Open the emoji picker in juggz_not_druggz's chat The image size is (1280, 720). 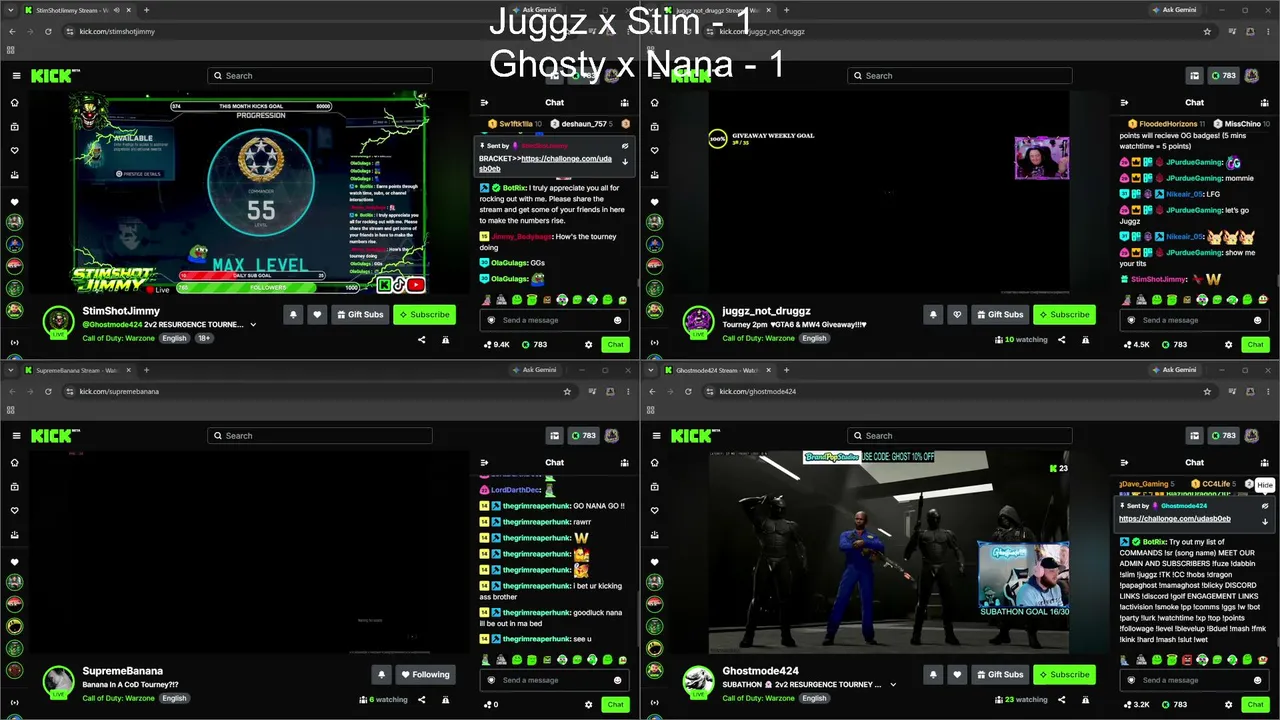1257,320
